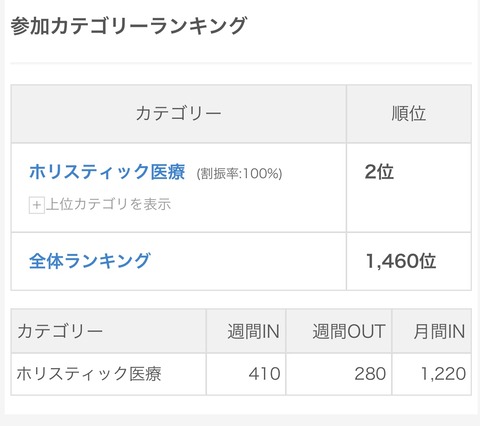
Task: Click the 順位 column header
Action: [409, 114]
